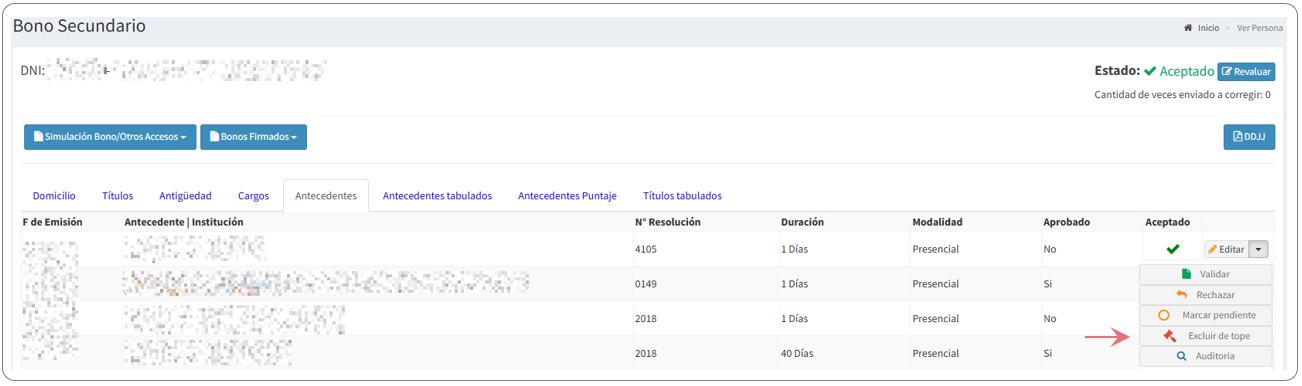
Task: Click green check in Aceptado column
Action: (1172, 249)
